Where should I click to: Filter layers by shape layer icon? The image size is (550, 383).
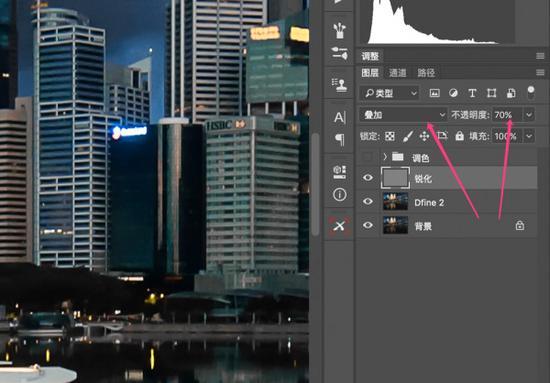(x=491, y=93)
